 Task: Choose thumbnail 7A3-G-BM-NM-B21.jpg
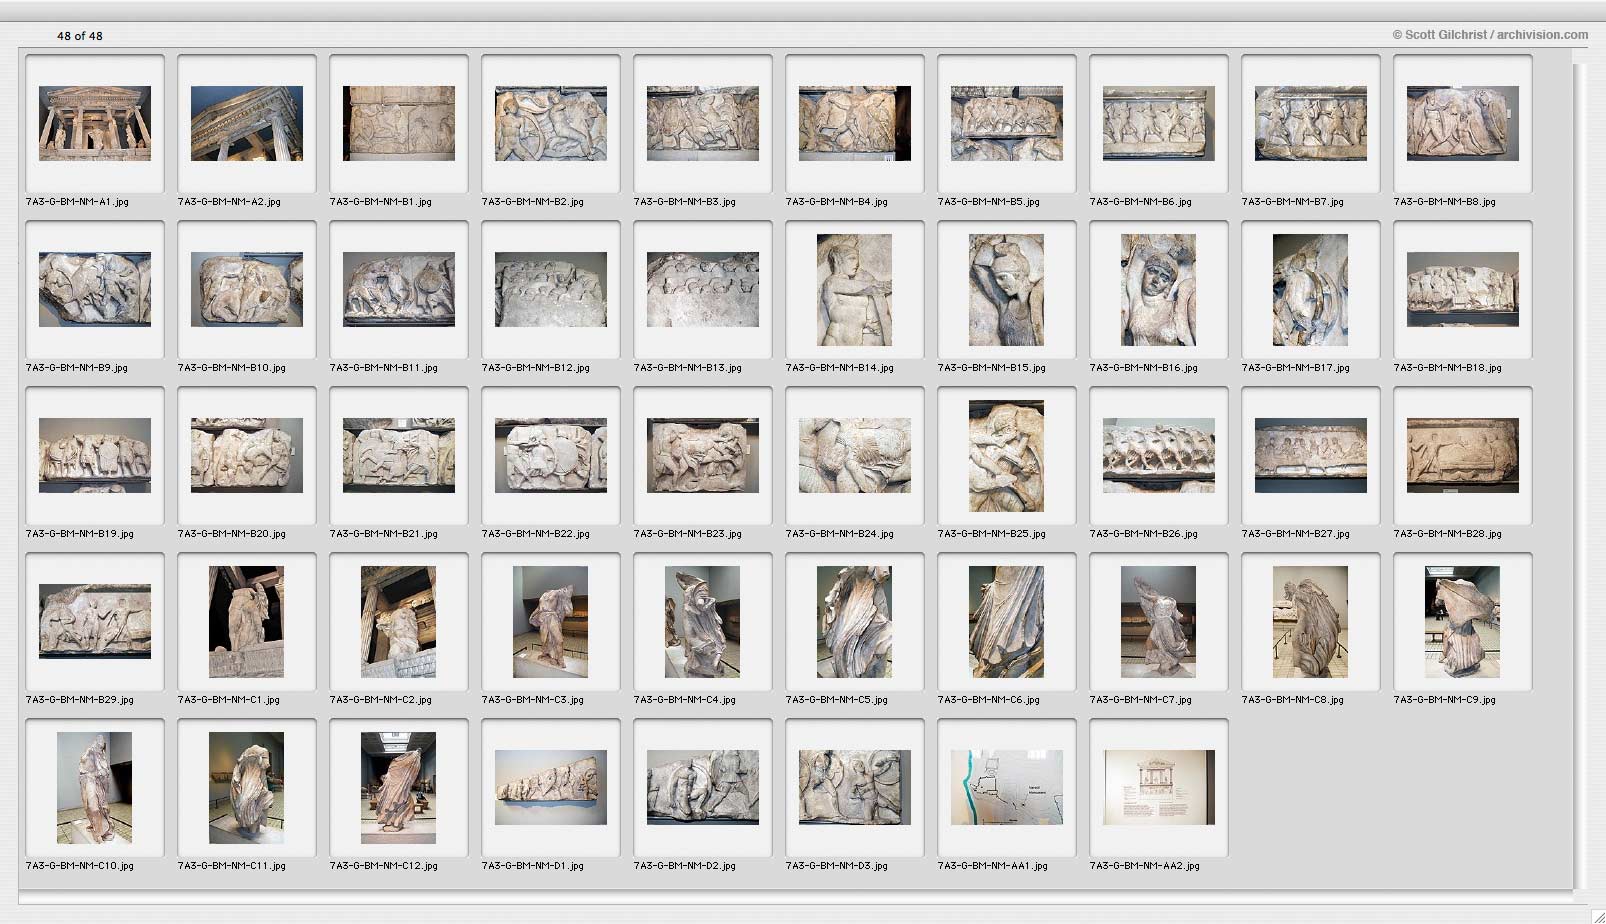[x=399, y=455]
